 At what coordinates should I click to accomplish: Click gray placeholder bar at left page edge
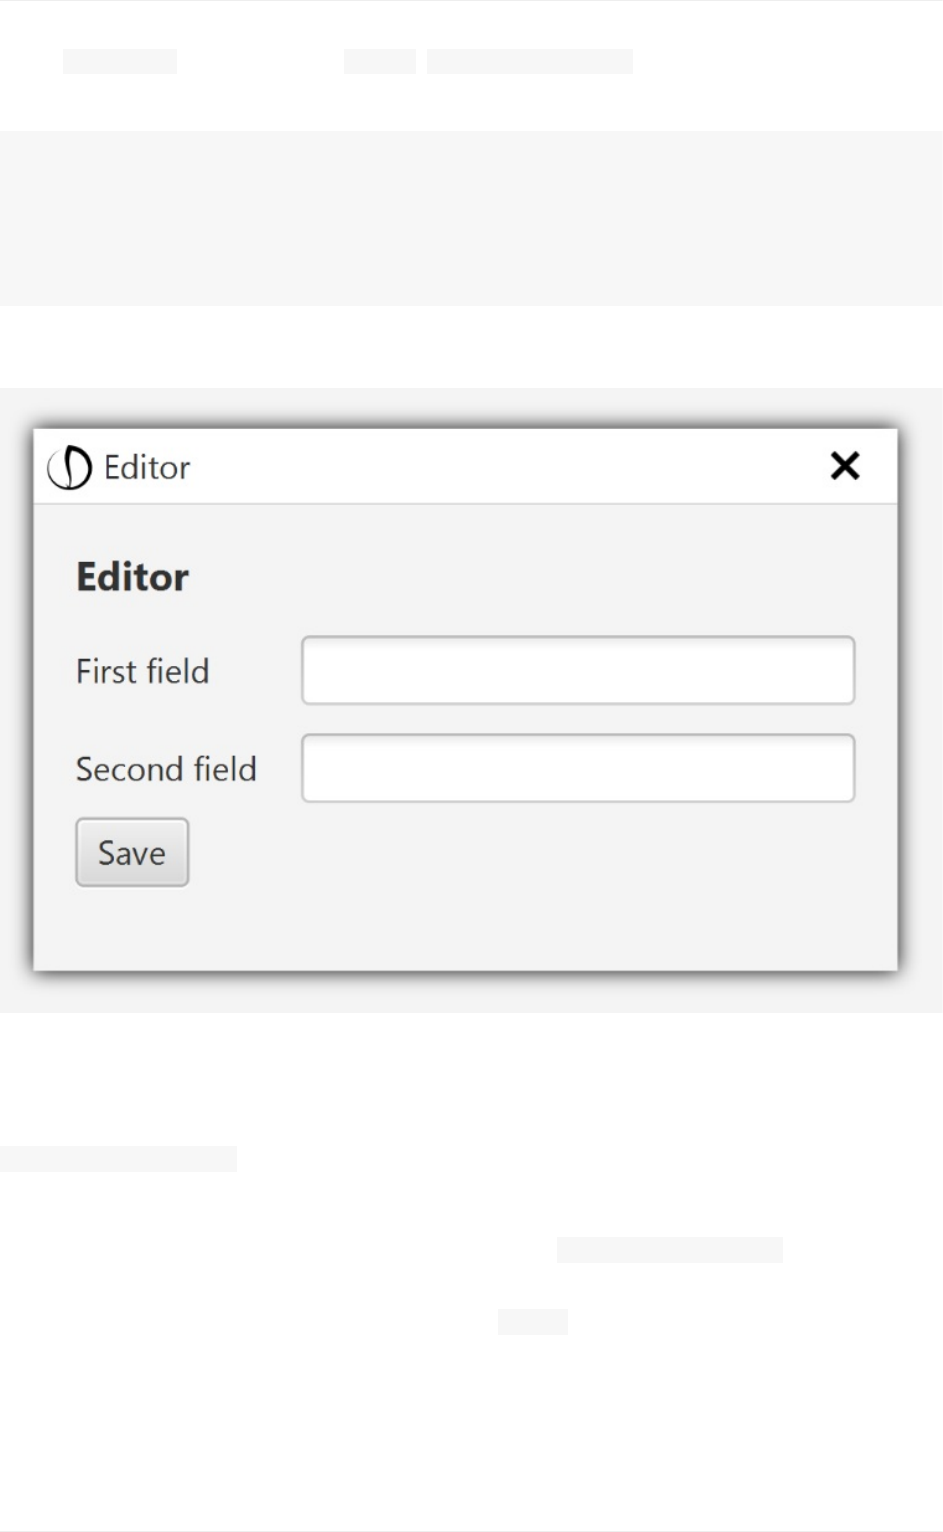point(118,1158)
